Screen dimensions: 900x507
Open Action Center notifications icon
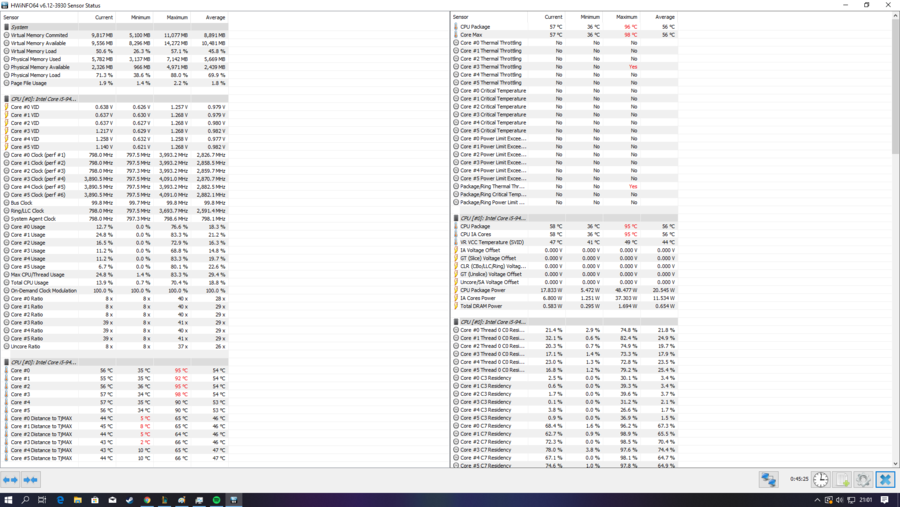[885, 500]
